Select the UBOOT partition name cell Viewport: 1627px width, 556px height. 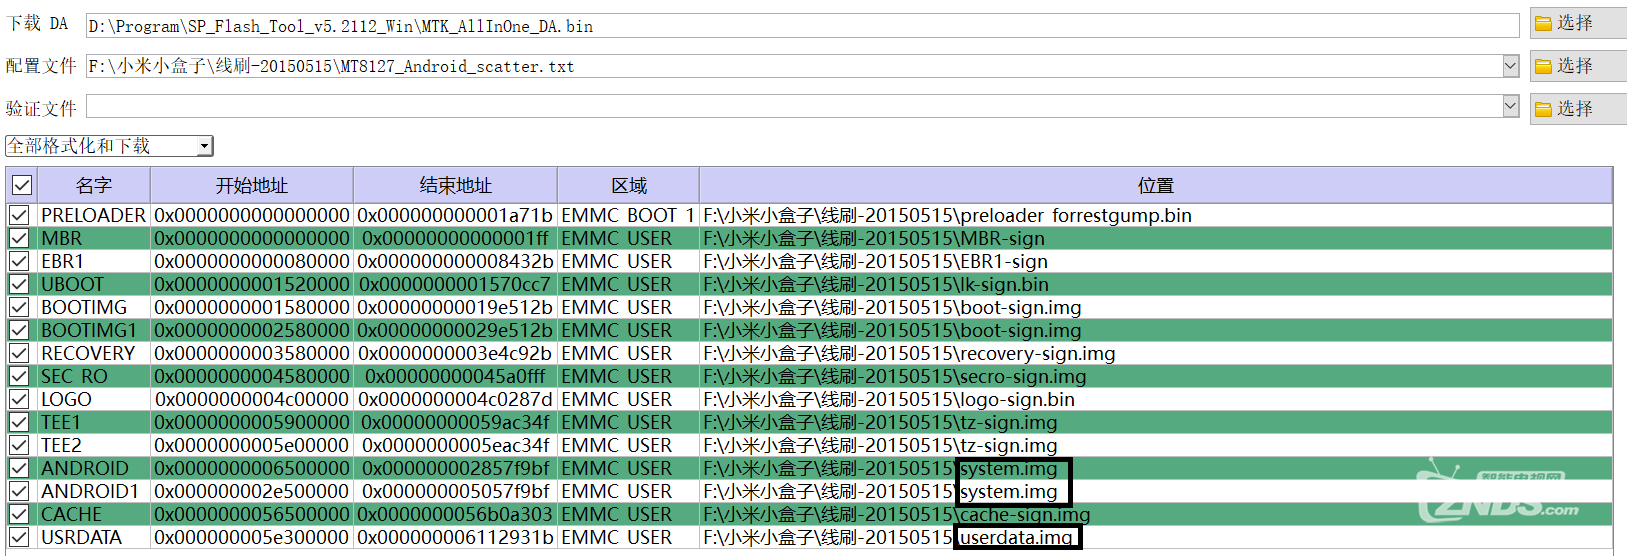pos(72,284)
